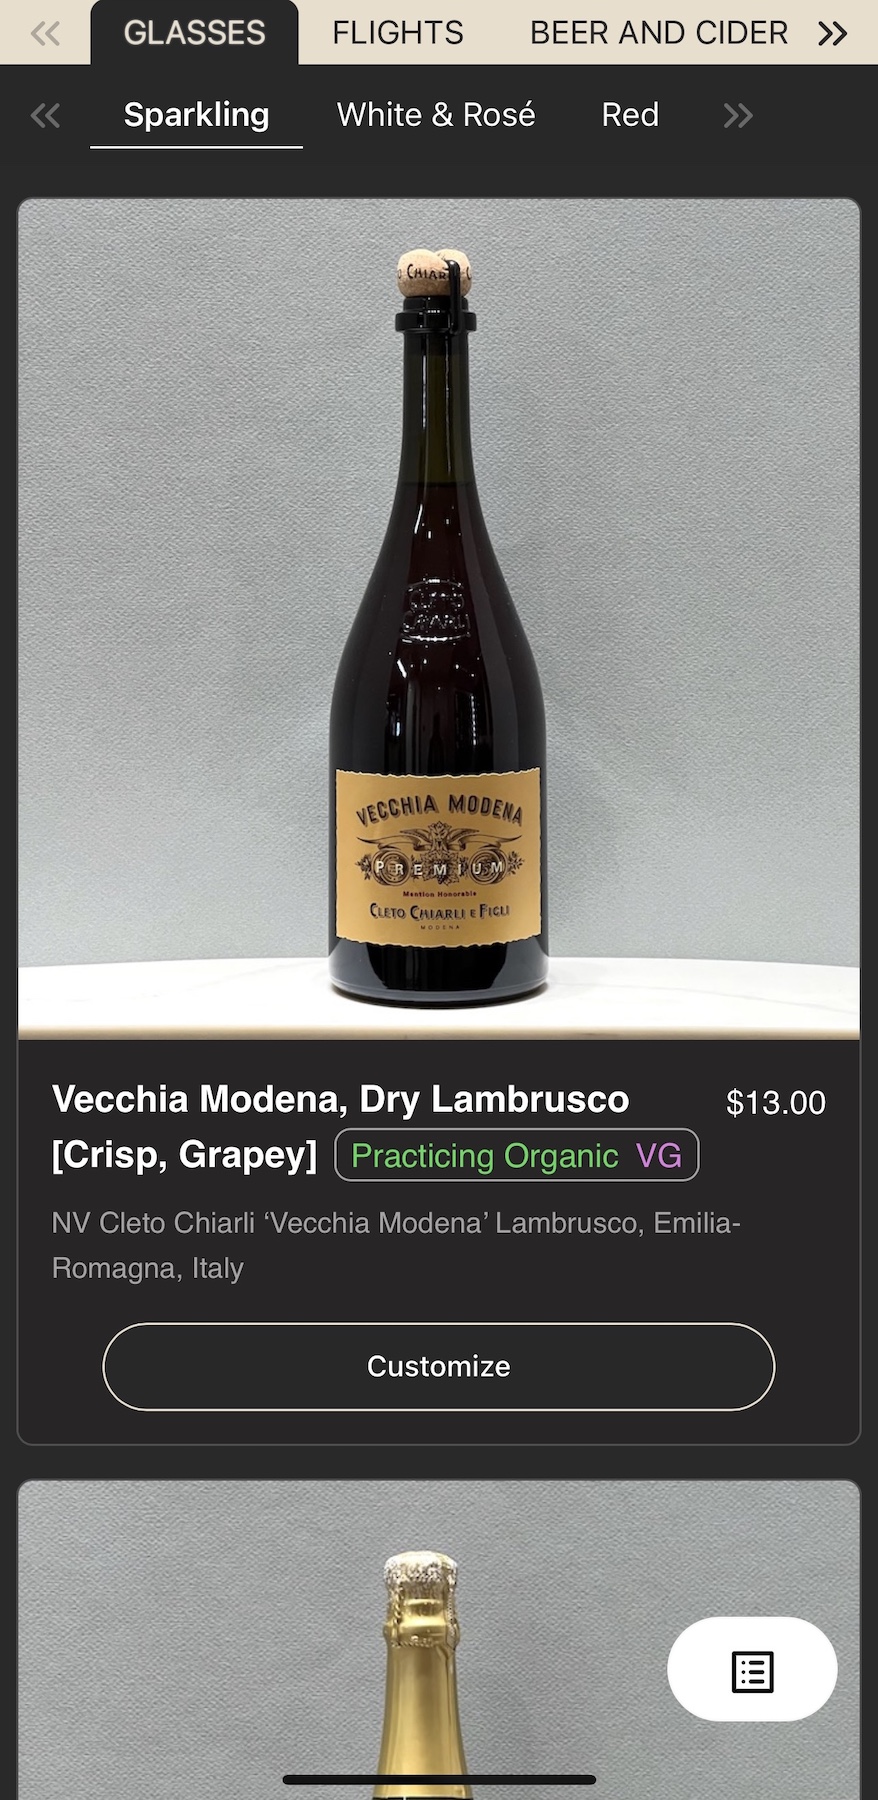
Task: Tap sub-category bar right double-chevron
Action: click(738, 116)
